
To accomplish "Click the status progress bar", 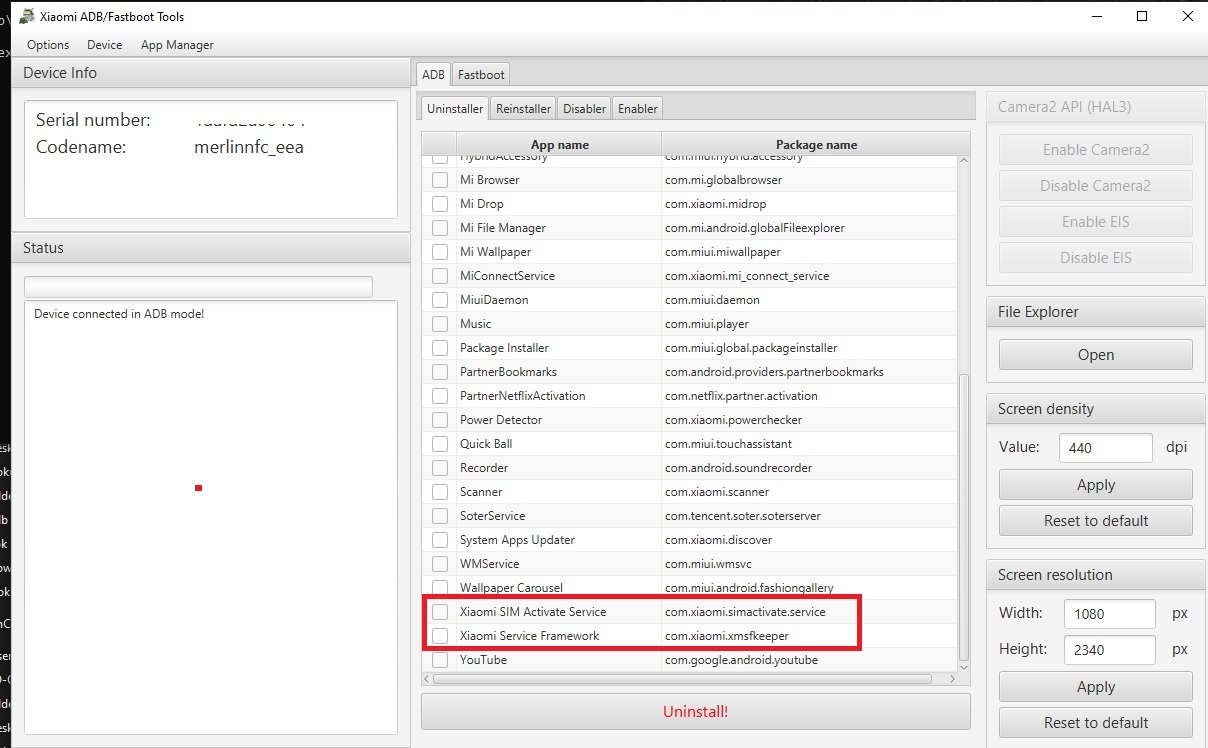I will point(198,287).
